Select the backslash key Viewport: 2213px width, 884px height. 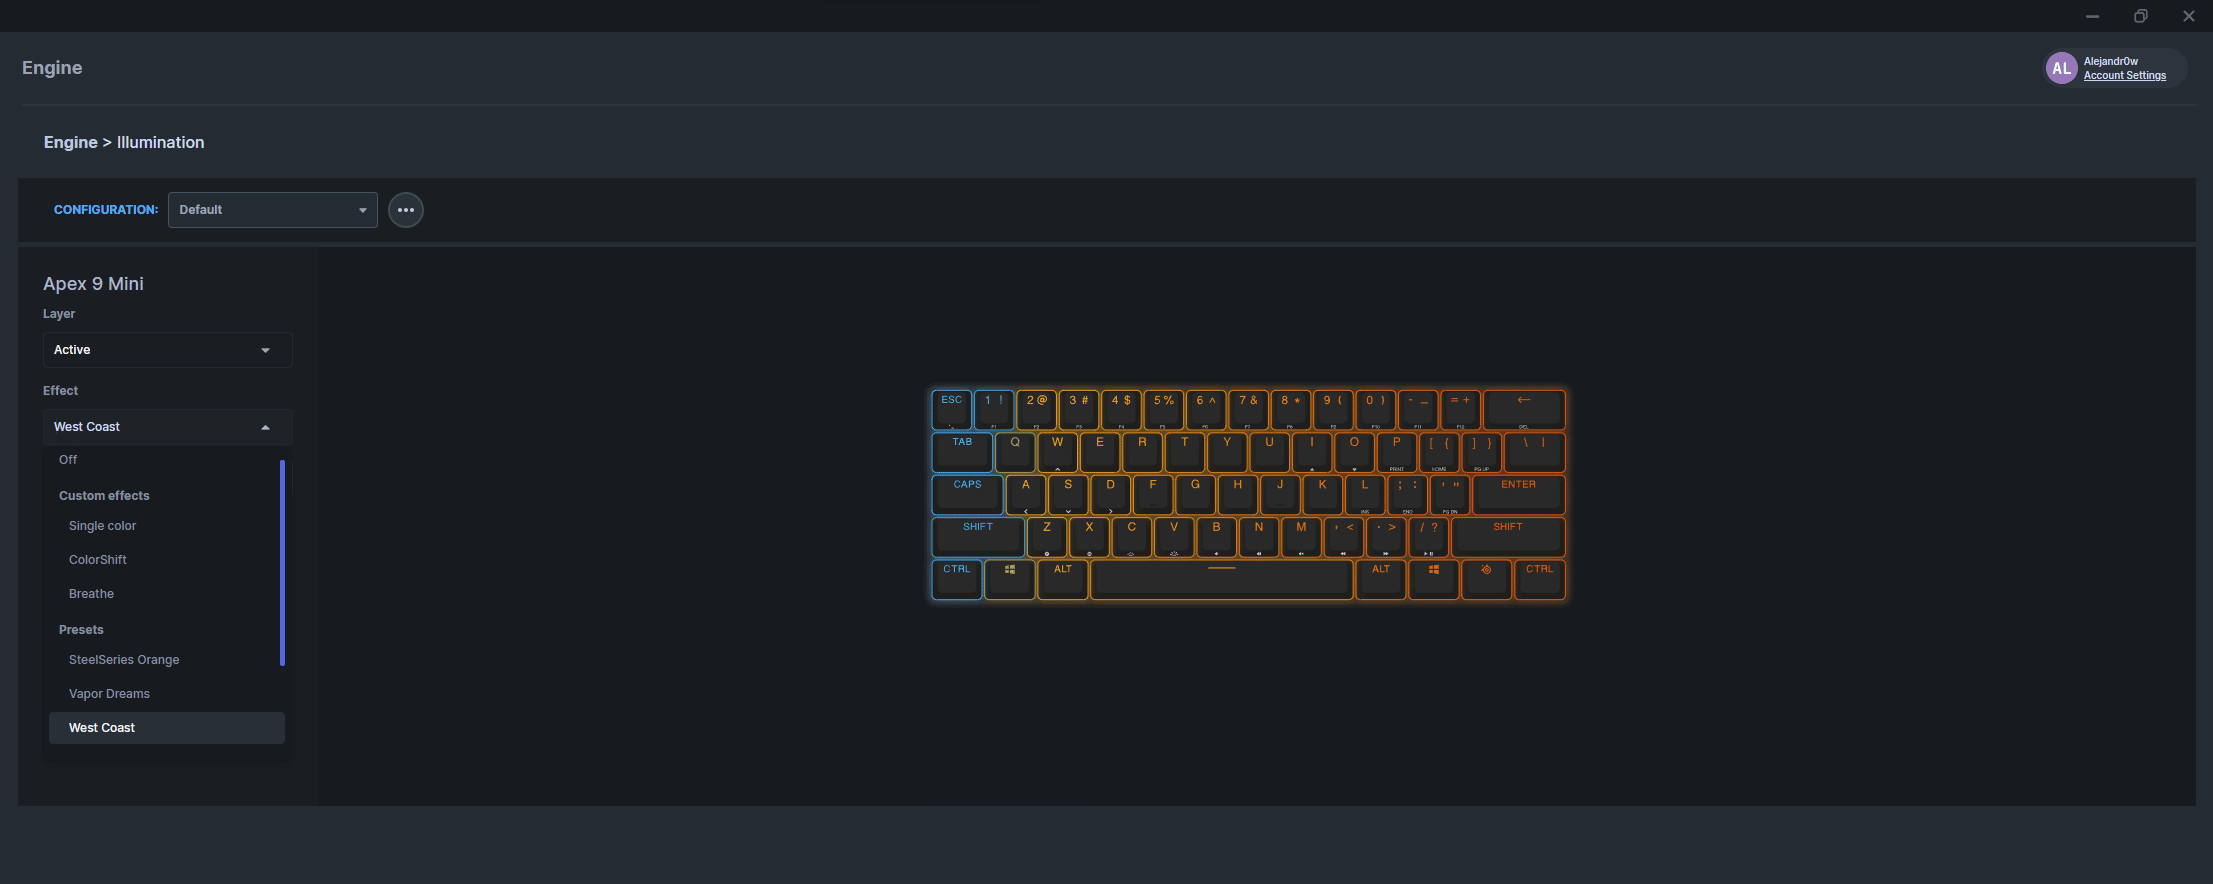click(1534, 452)
